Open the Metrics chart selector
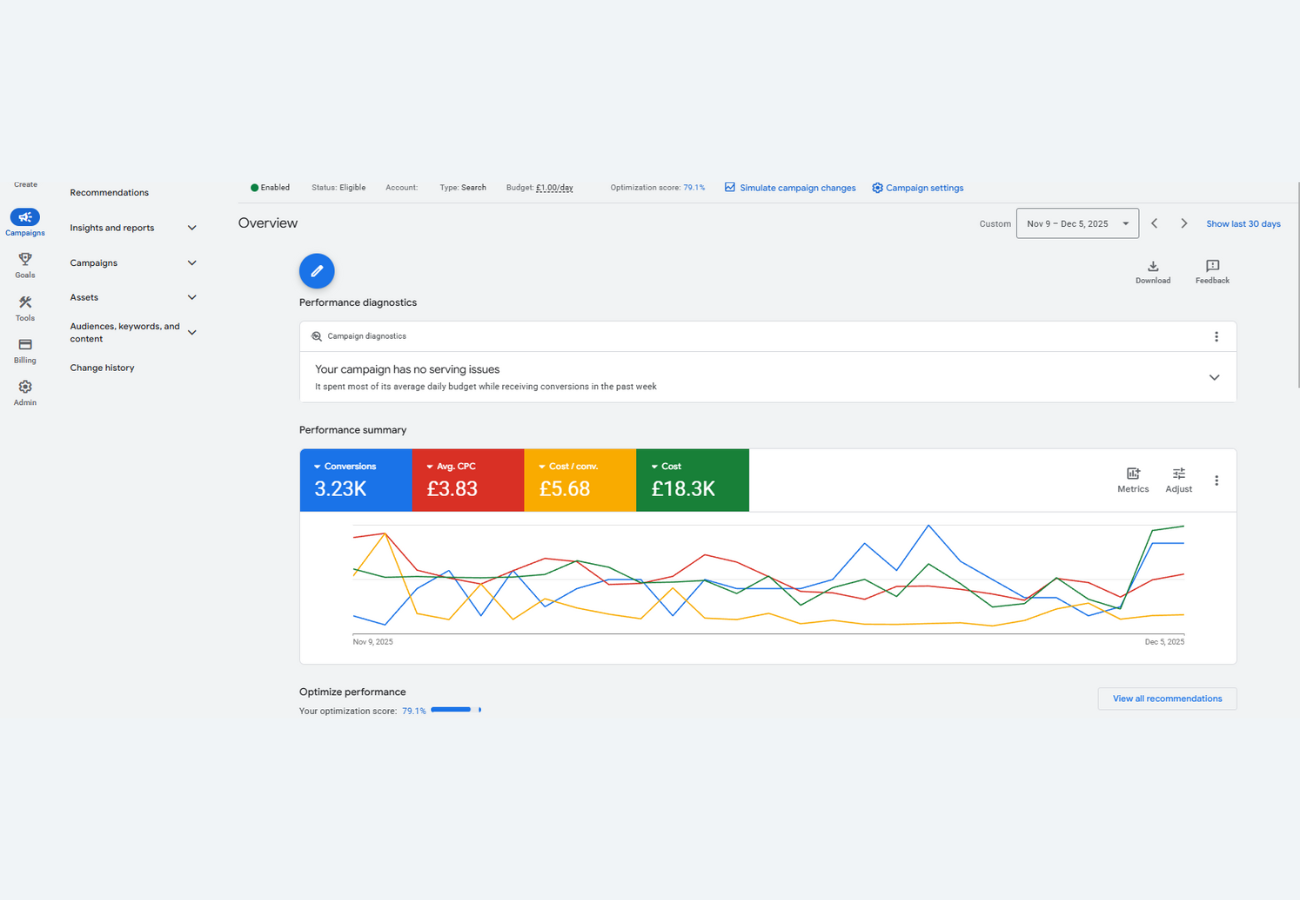Image resolution: width=1300 pixels, height=900 pixels. [1133, 474]
